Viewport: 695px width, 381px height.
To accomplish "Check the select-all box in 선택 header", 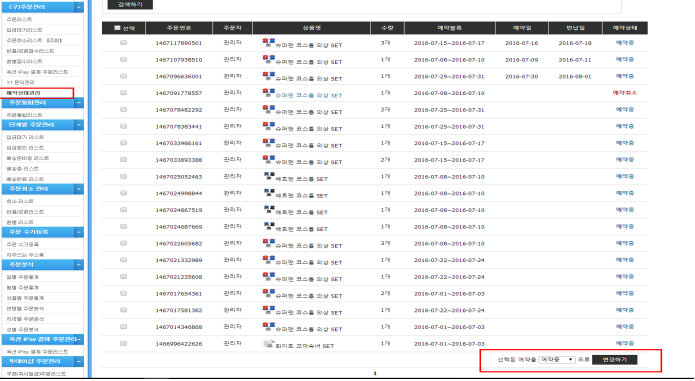I will coord(117,28).
